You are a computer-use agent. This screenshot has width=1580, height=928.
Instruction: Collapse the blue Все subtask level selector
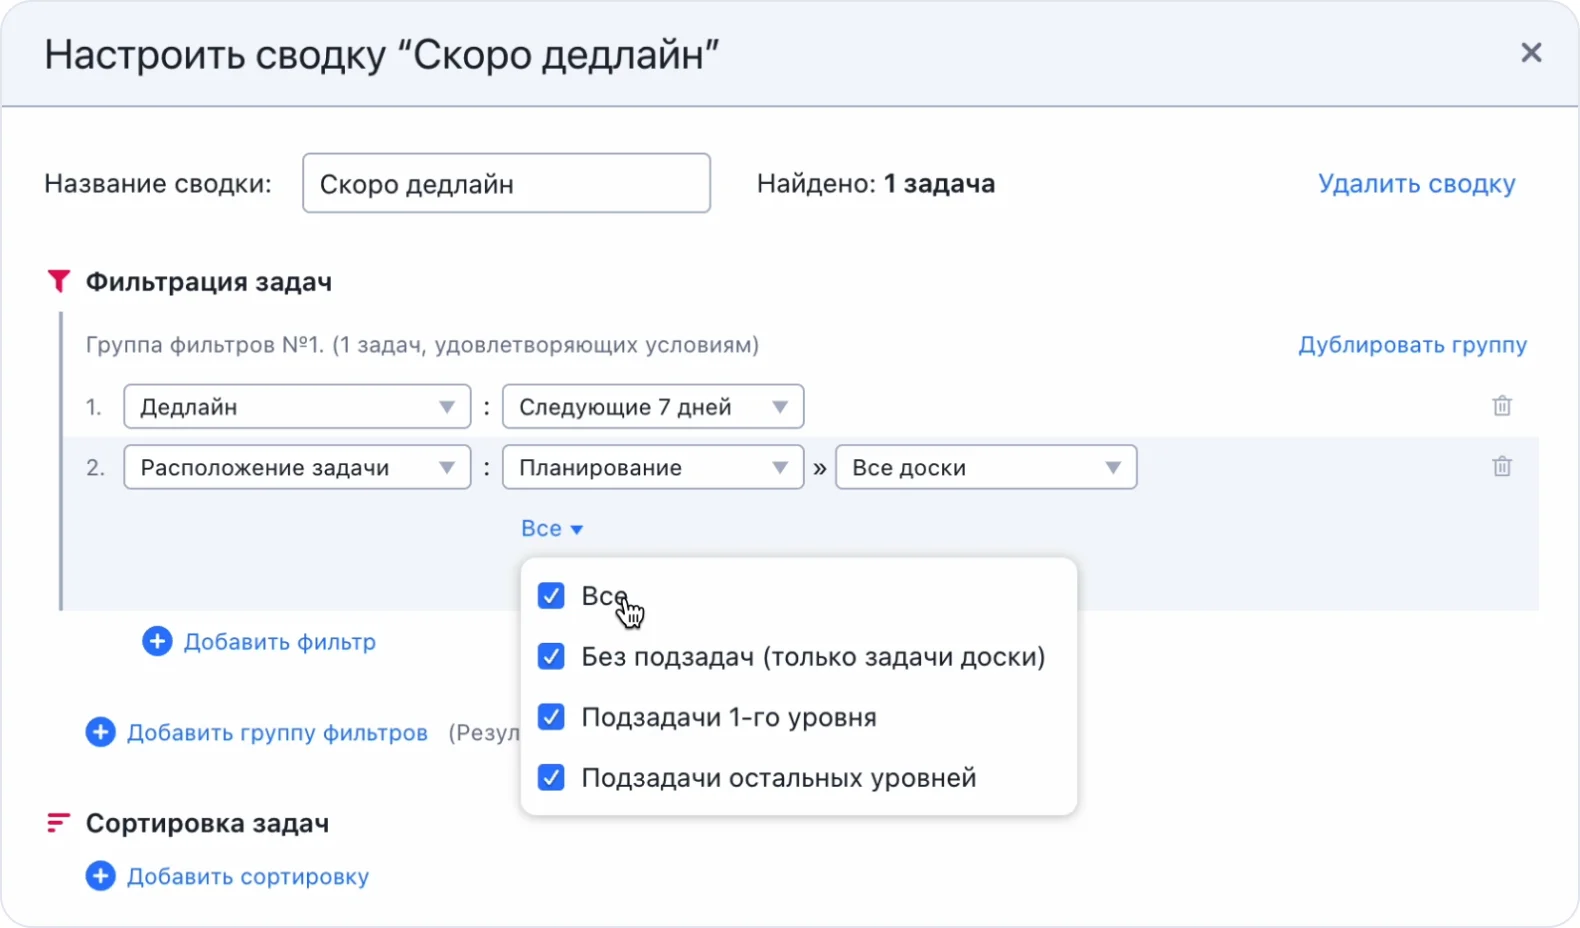coord(551,529)
